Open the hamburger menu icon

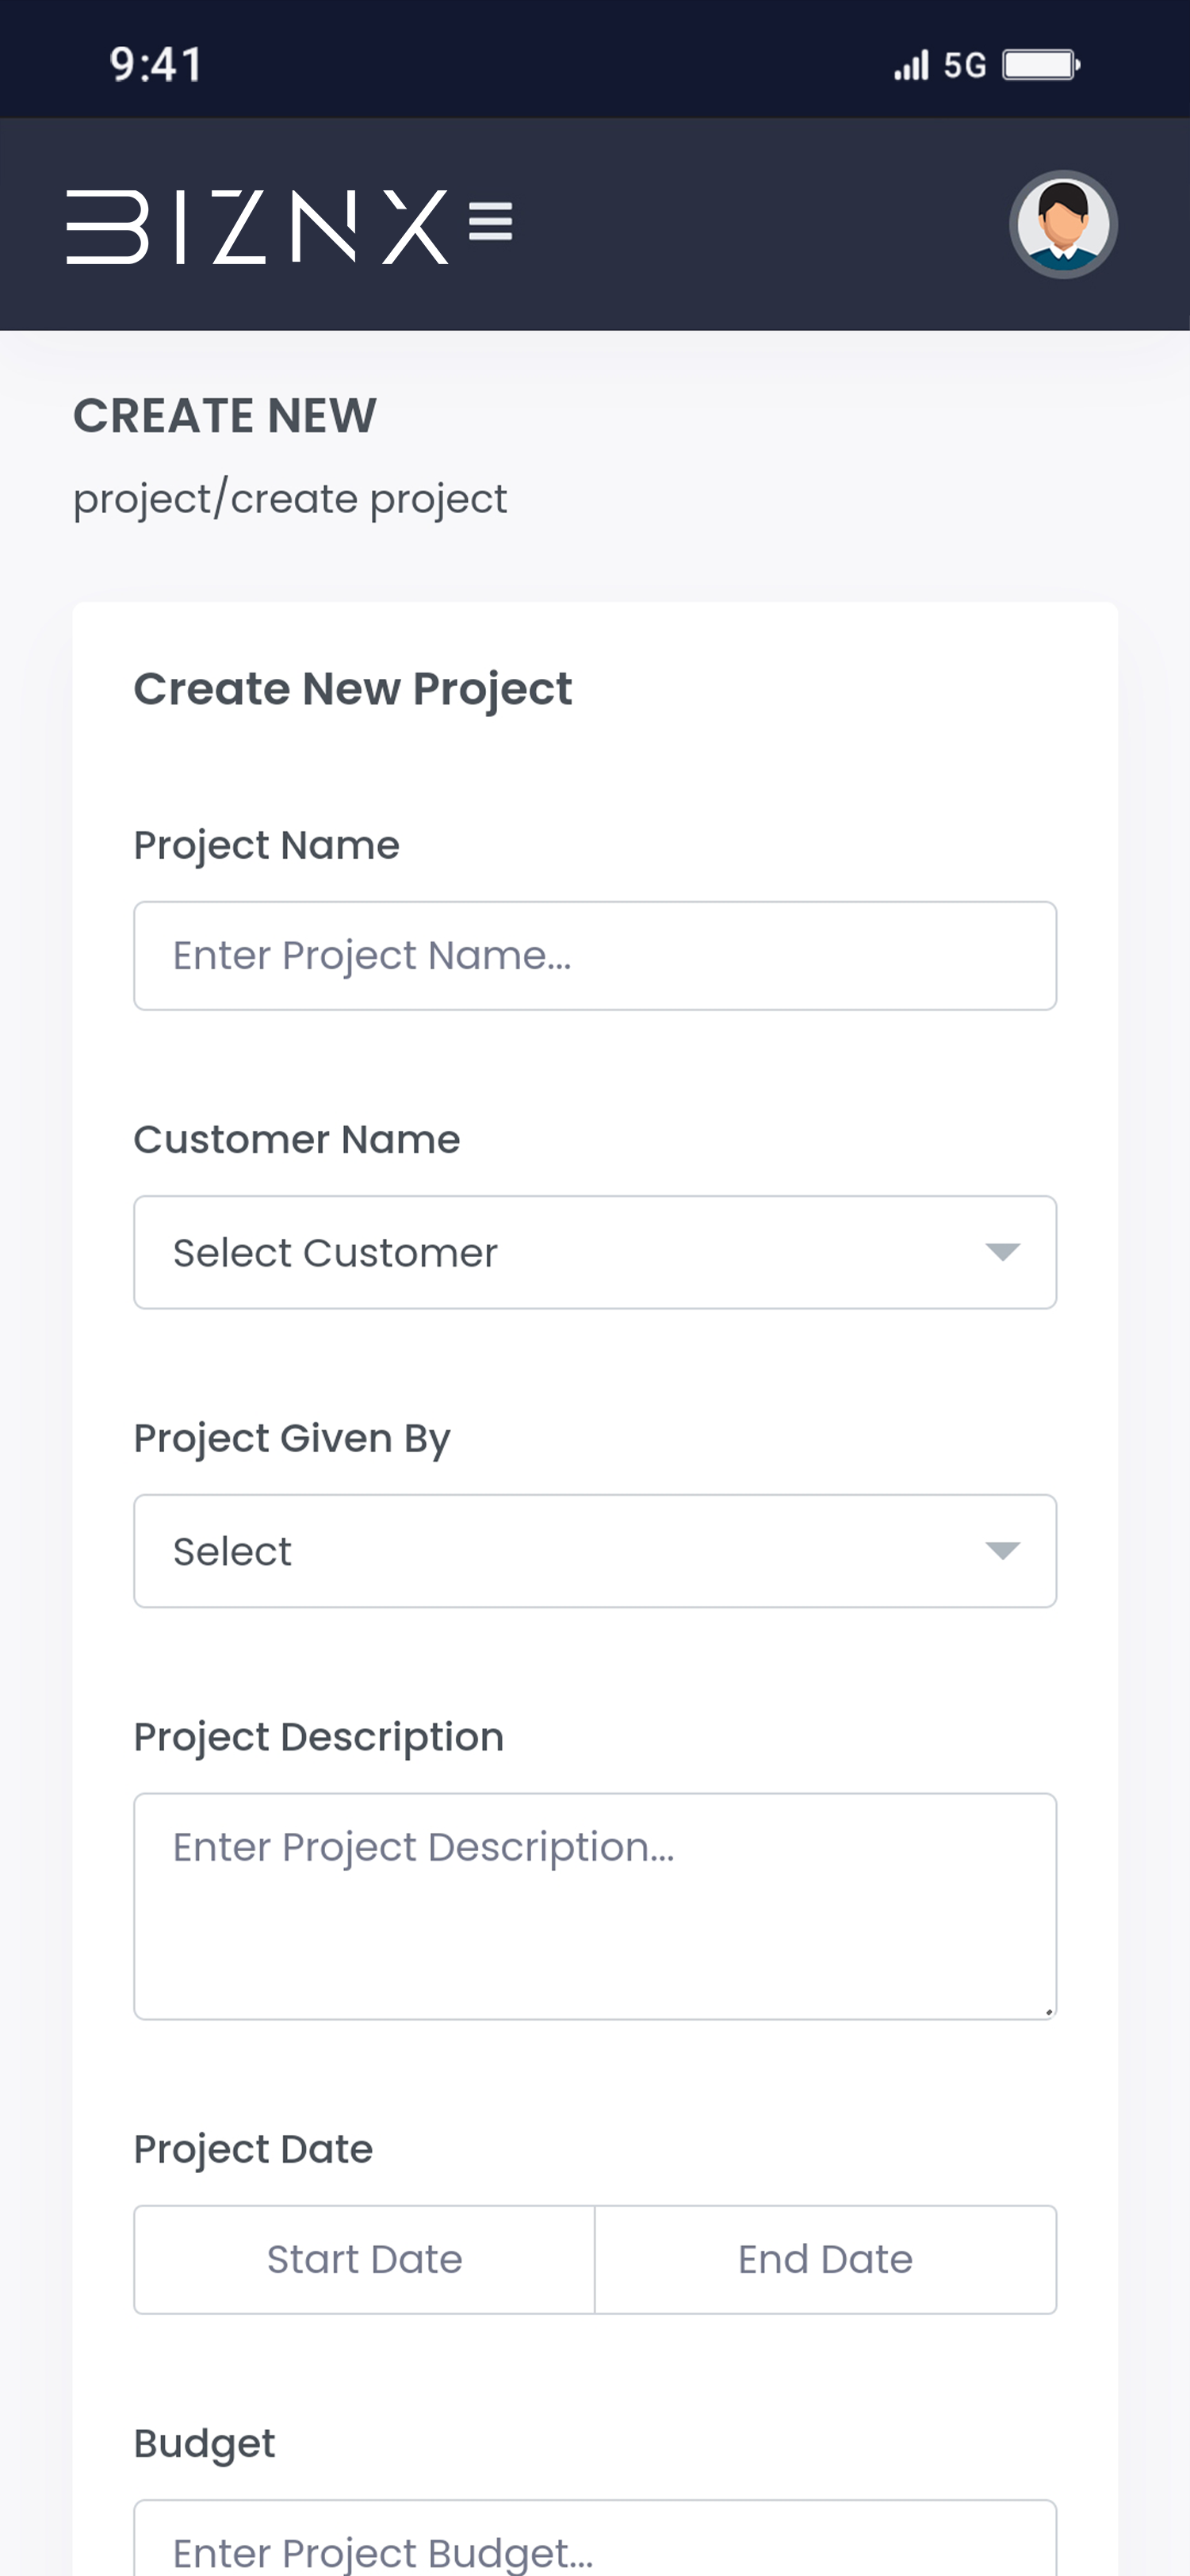491,222
